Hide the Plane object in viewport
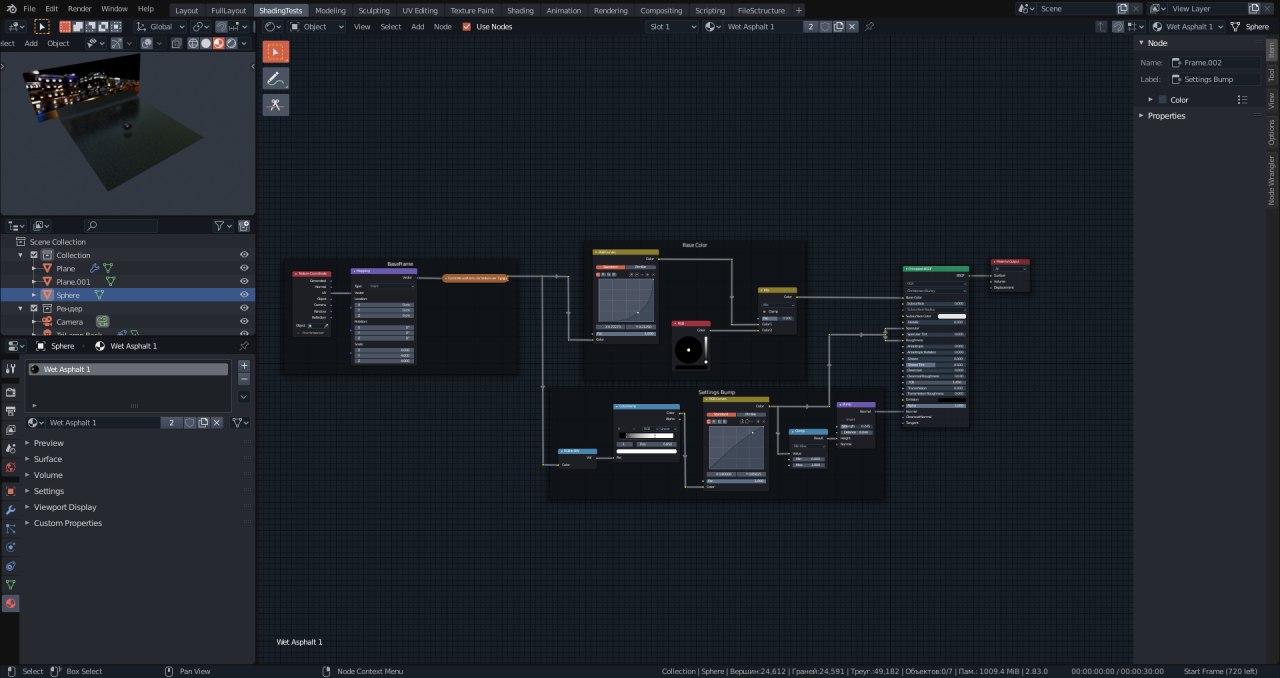The height and width of the screenshot is (678, 1280). [244, 269]
